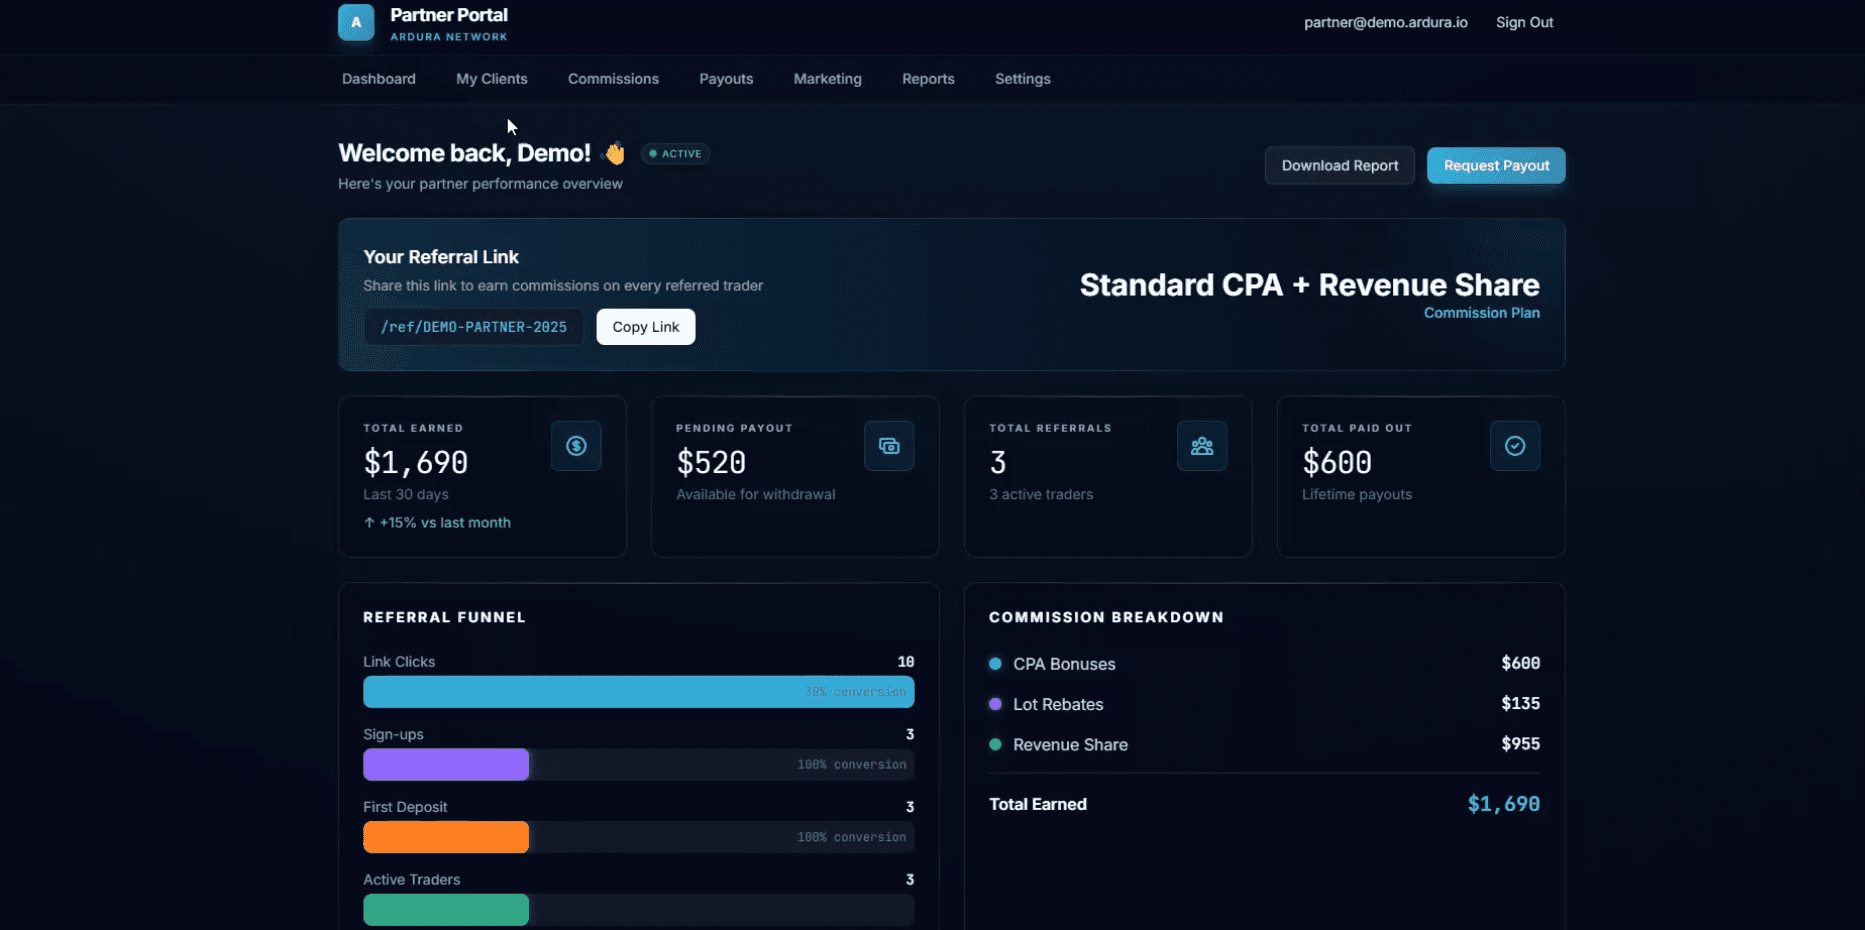Open the Marketing page
The width and height of the screenshot is (1865, 930).
828,79
